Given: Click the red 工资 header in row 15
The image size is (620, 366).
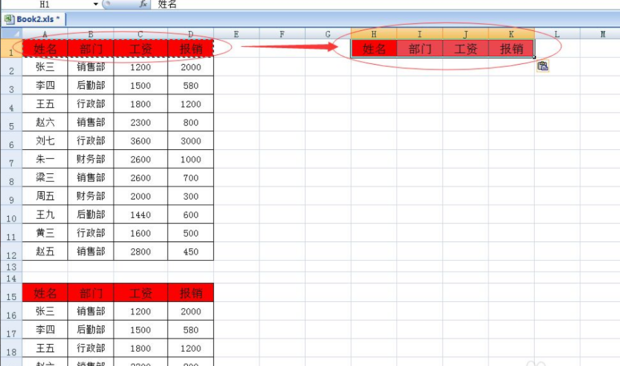Looking at the screenshot, I should (140, 293).
